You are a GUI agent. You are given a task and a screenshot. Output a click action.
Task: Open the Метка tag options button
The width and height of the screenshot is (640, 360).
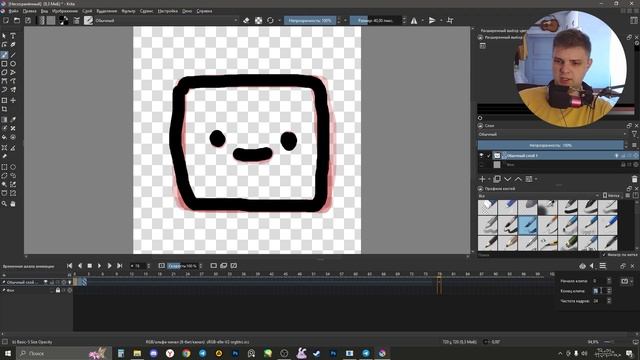click(x=611, y=196)
